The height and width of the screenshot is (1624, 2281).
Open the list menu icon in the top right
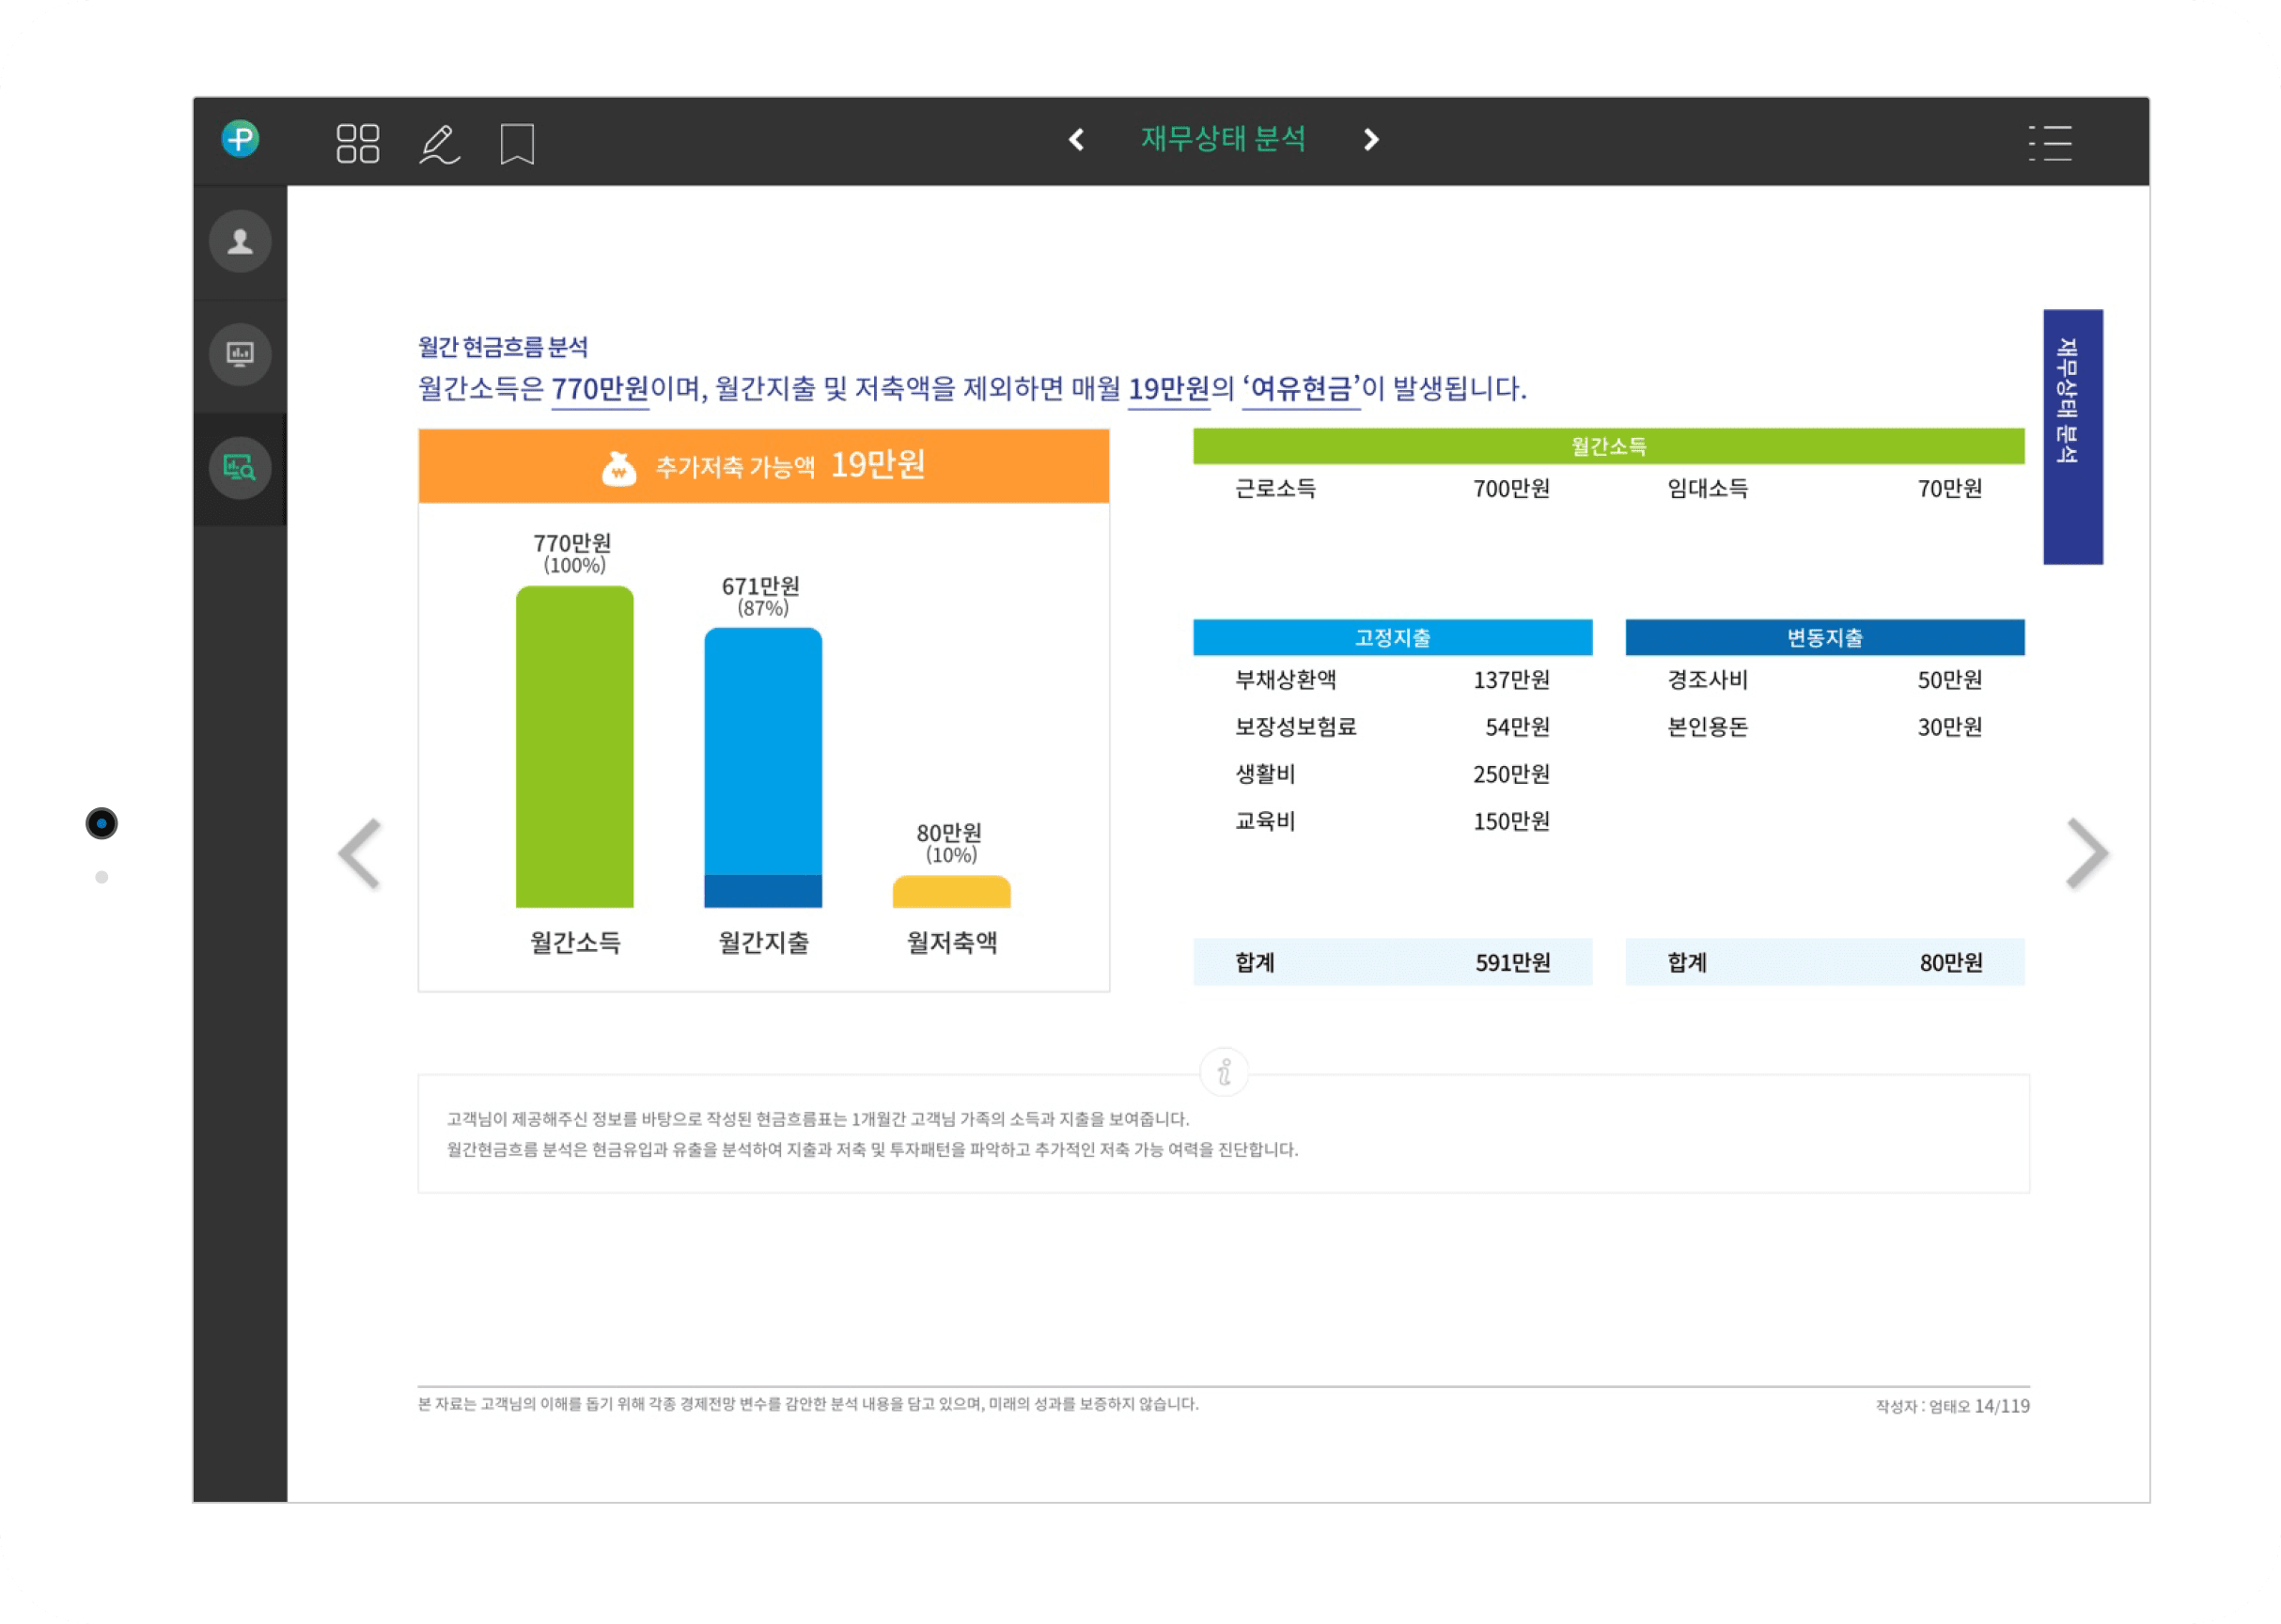pos(2050,143)
